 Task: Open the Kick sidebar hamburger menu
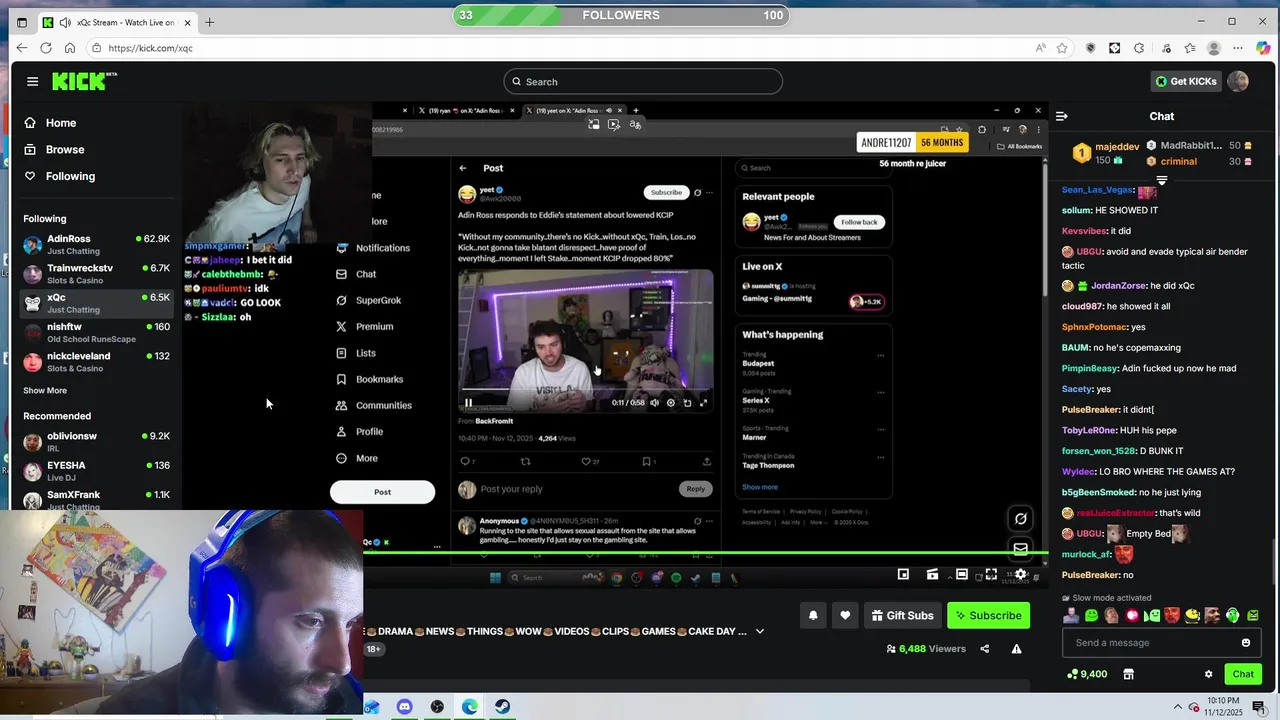point(32,81)
